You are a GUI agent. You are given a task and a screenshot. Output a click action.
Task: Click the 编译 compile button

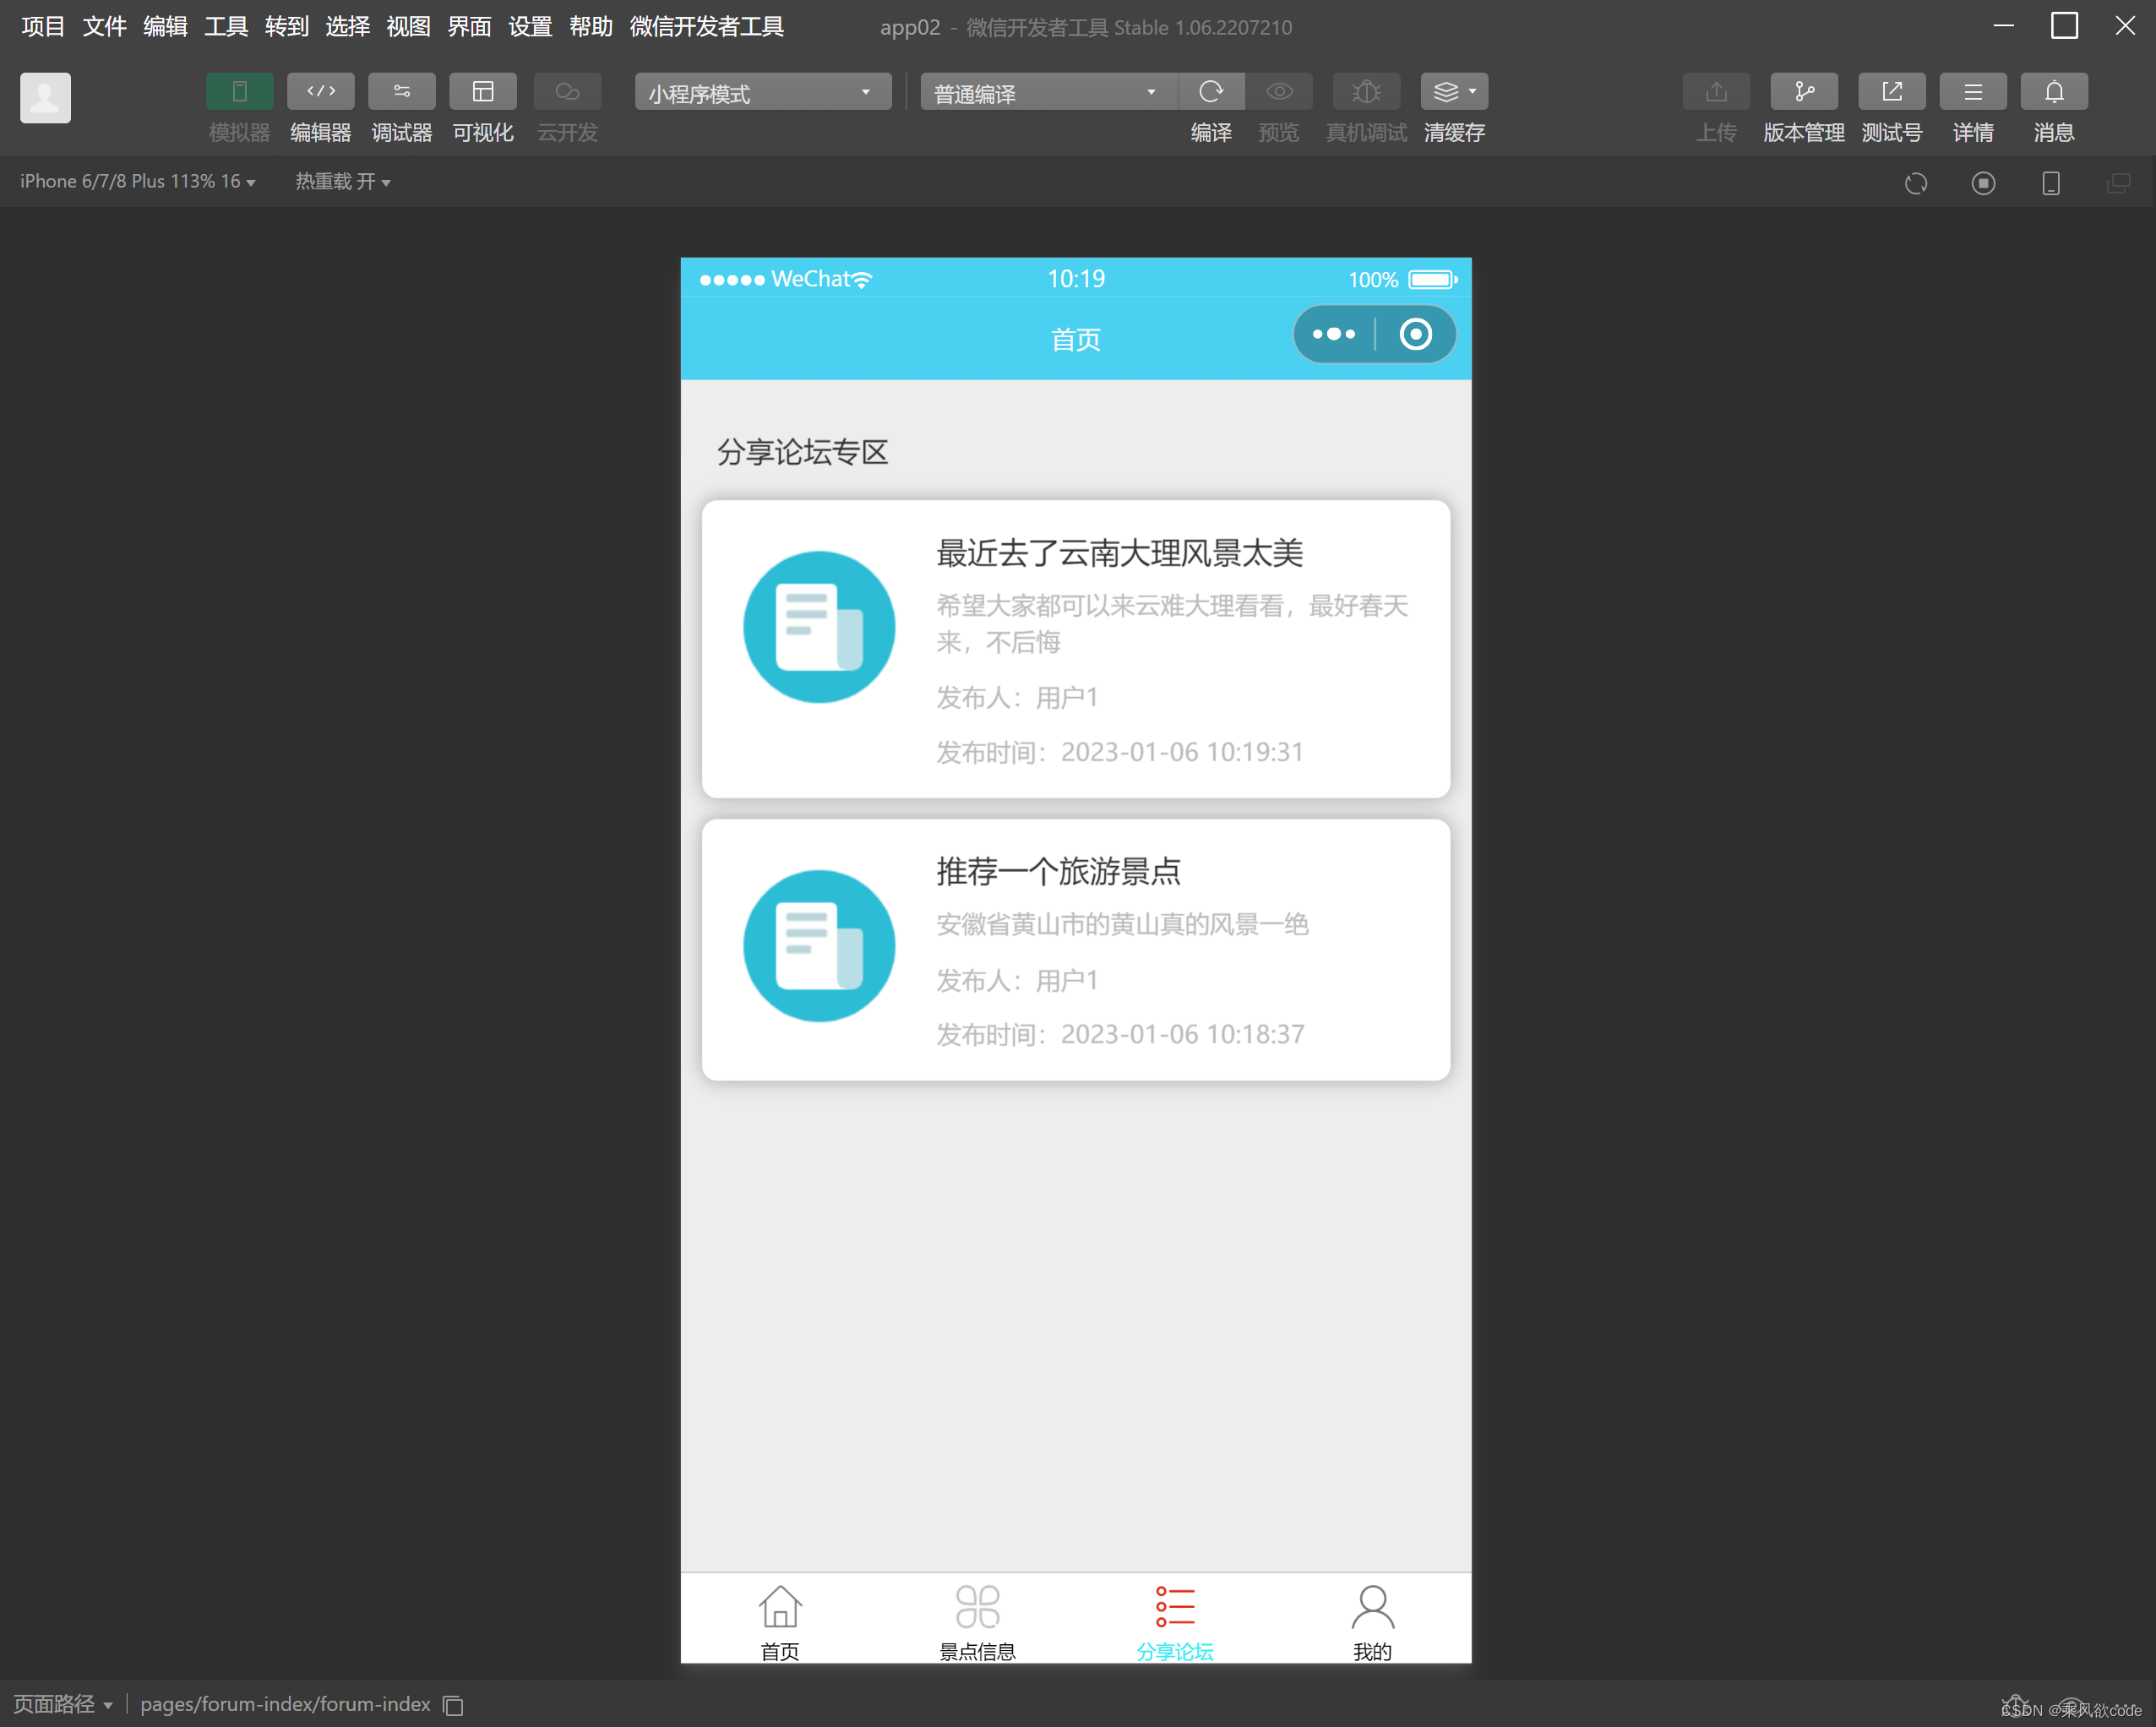pos(1211,91)
